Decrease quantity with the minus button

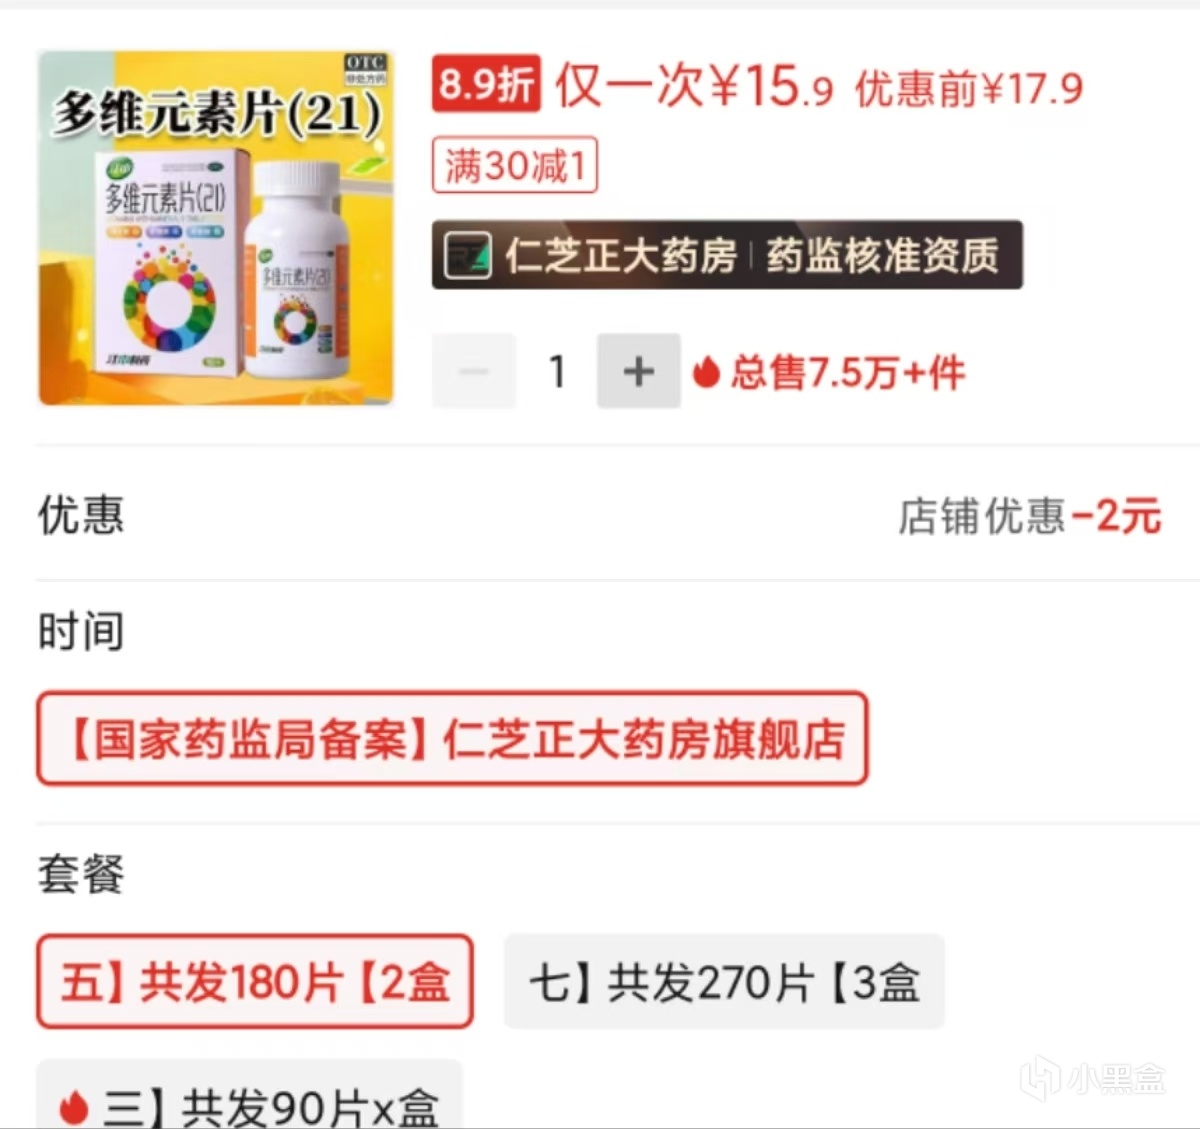click(474, 371)
